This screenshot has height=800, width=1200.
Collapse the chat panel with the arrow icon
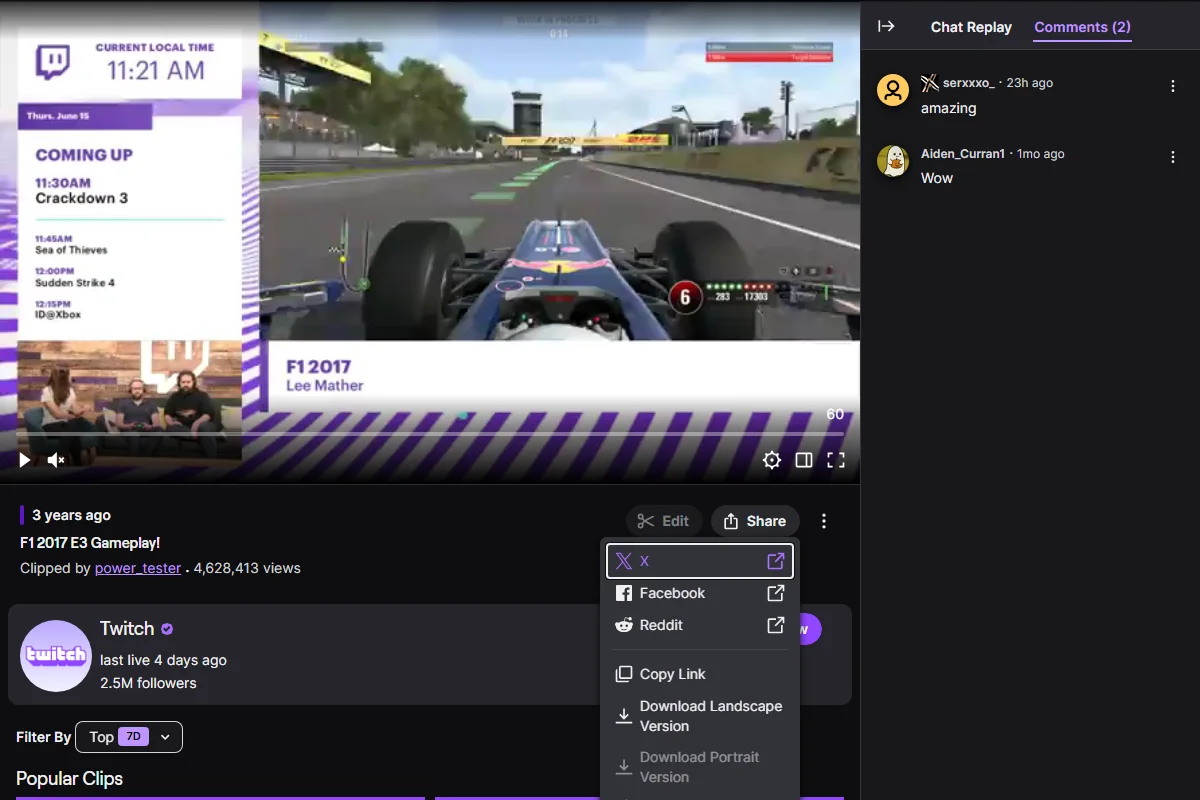pyautogui.click(x=886, y=26)
